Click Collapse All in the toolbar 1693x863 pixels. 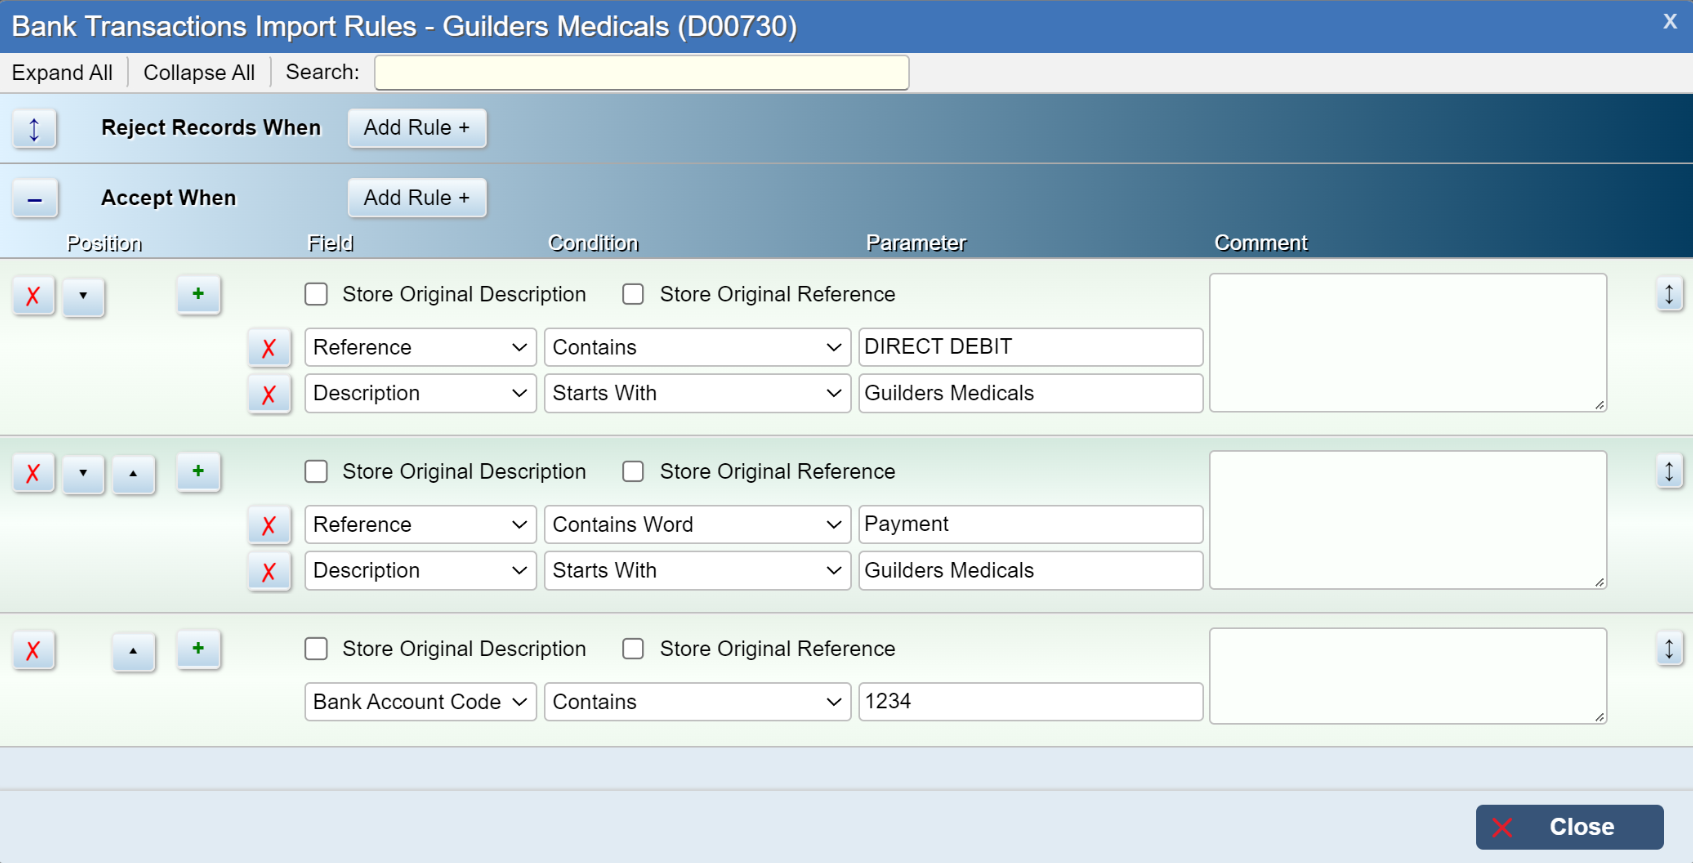tap(199, 73)
